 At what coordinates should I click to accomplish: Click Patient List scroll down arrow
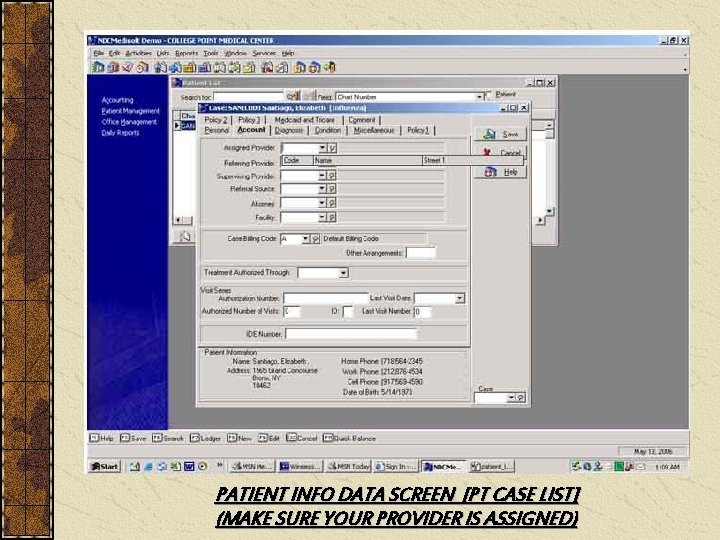point(550,211)
